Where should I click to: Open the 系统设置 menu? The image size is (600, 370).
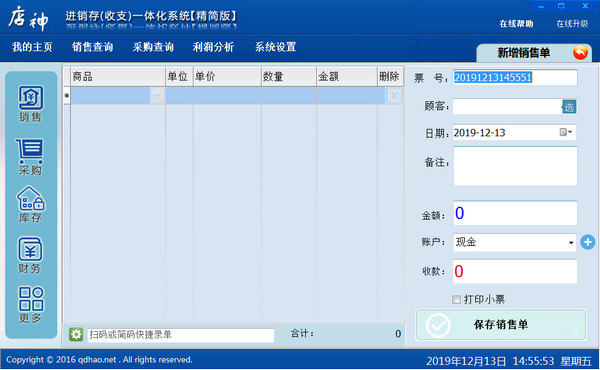point(276,47)
